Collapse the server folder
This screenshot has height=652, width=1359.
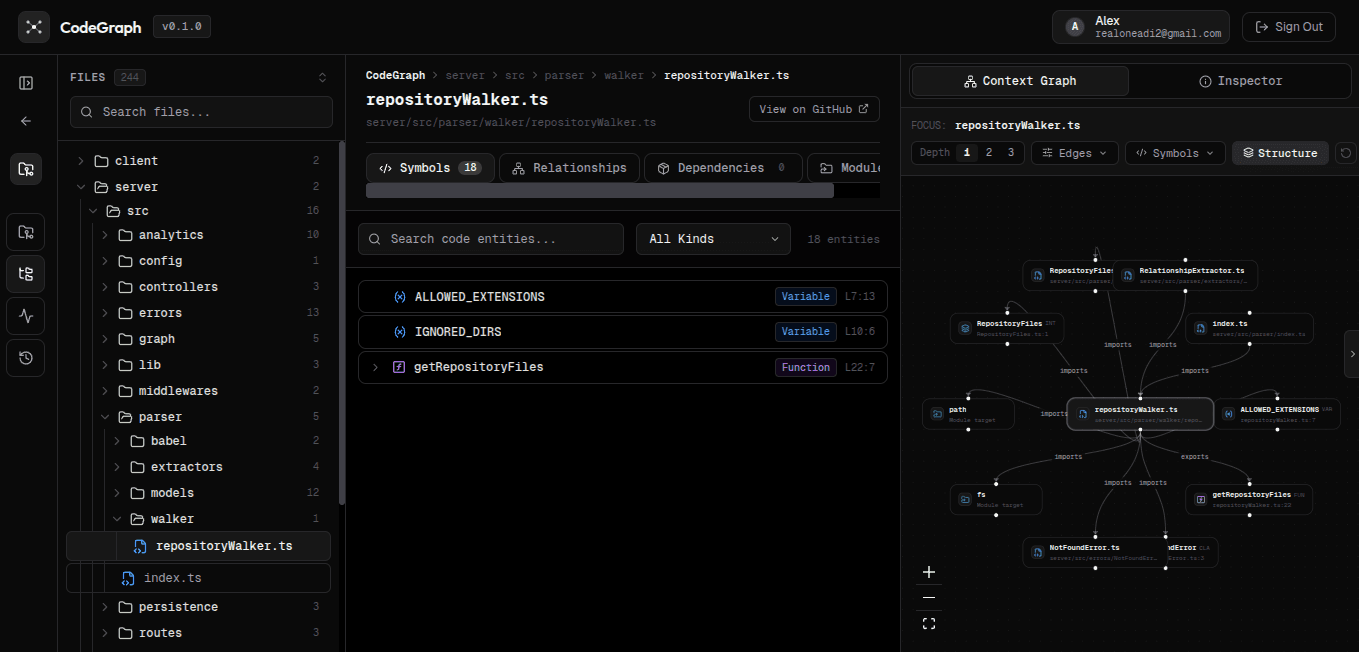tap(81, 187)
